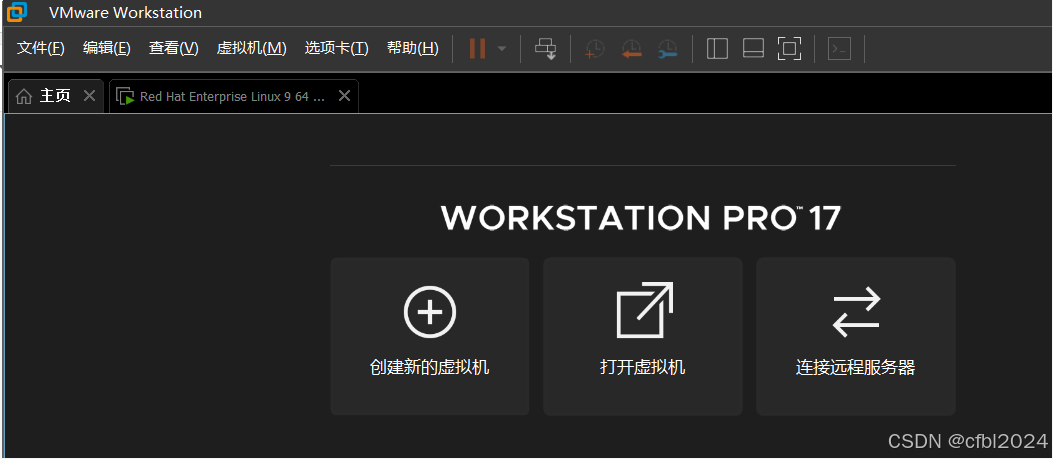Screen dimensions: 1053x459
Task: Enter full screen mode icon
Action: pos(790,48)
